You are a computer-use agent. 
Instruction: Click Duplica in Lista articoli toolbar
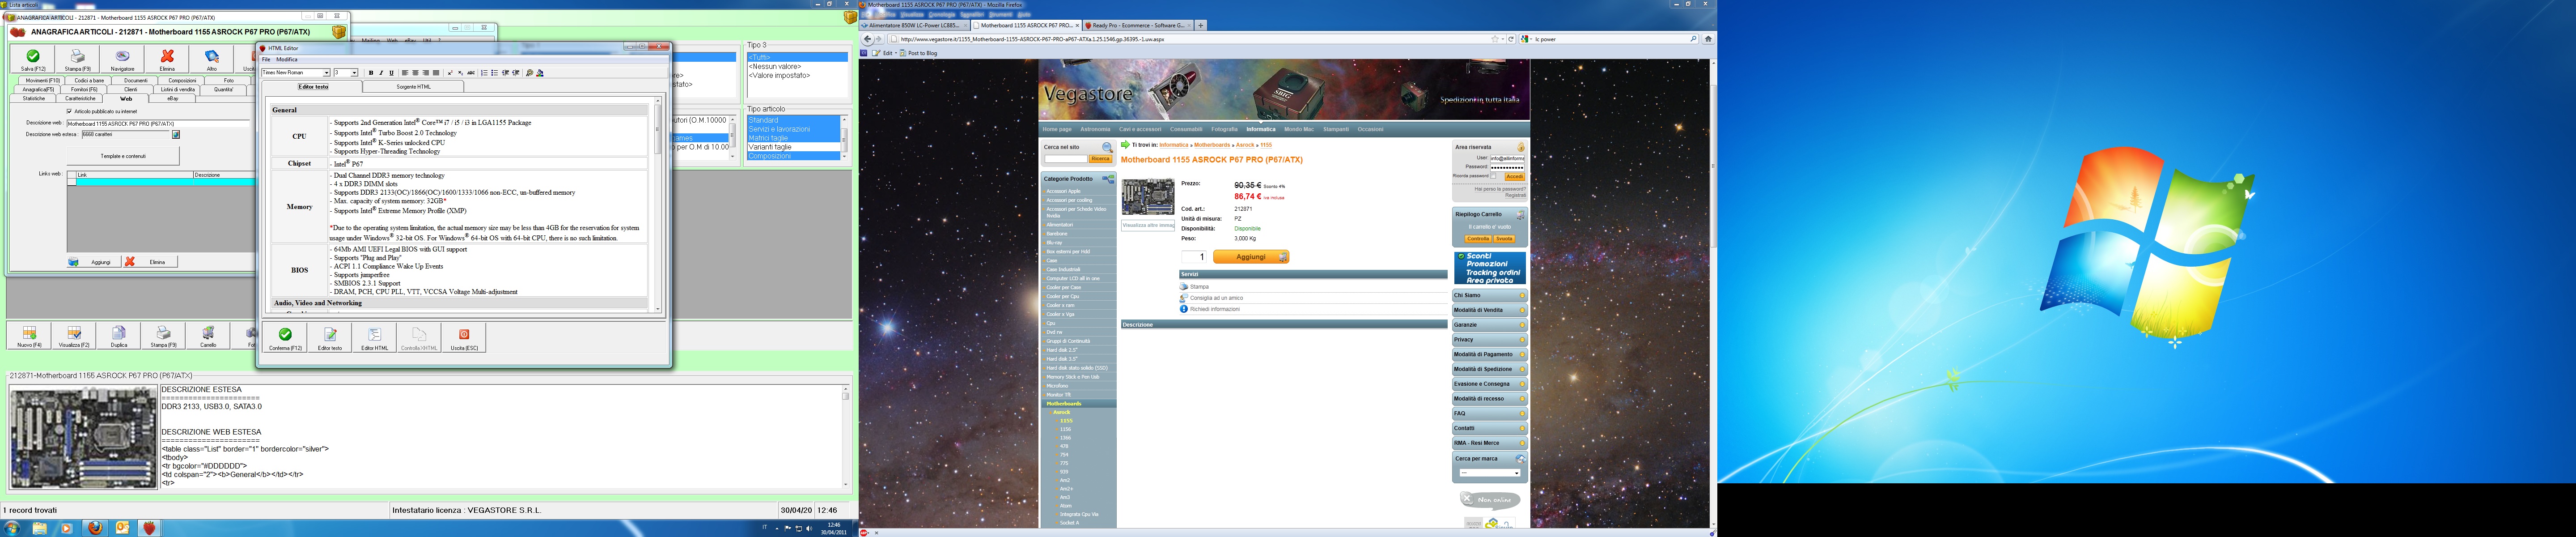click(x=119, y=336)
